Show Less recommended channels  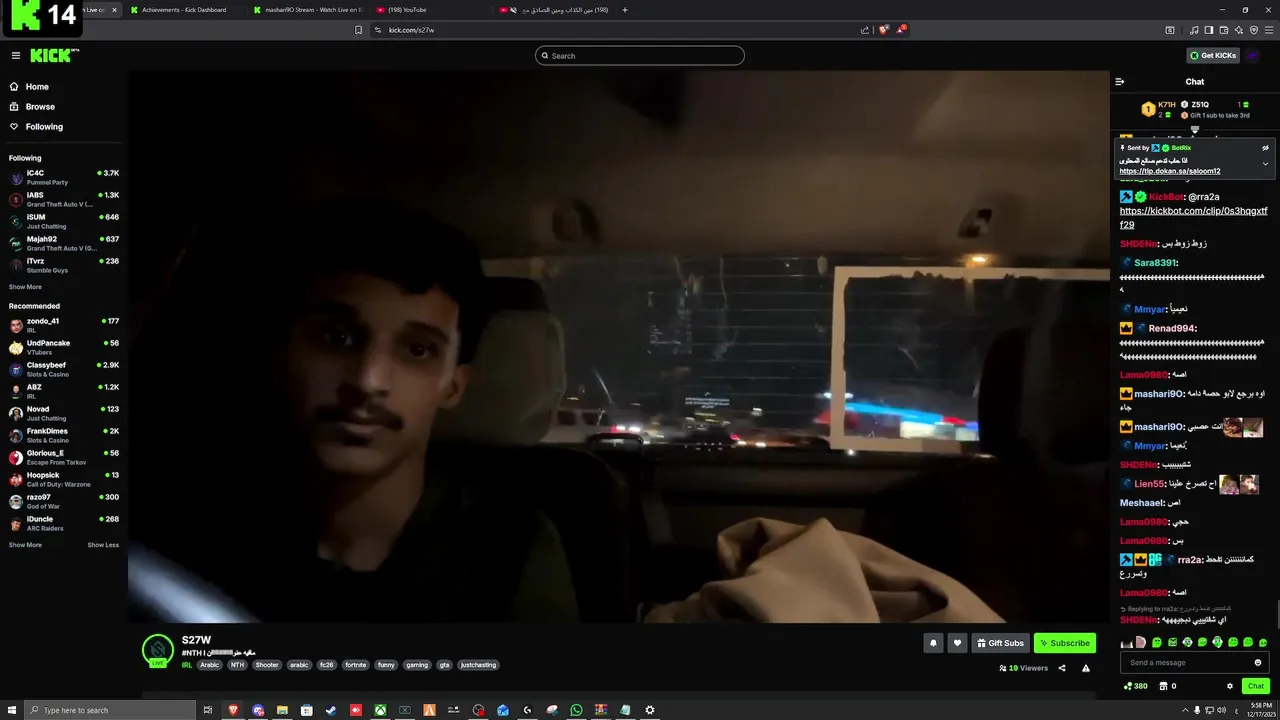(x=103, y=545)
